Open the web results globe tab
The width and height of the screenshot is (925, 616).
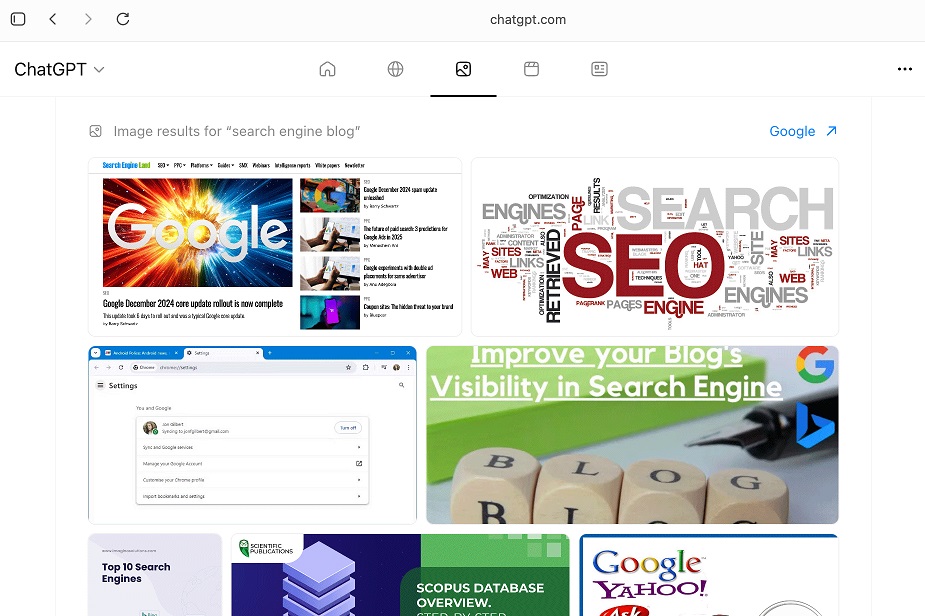click(395, 69)
